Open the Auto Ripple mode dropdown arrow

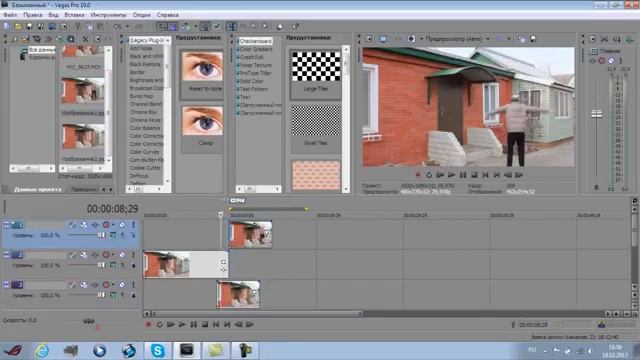196,27
